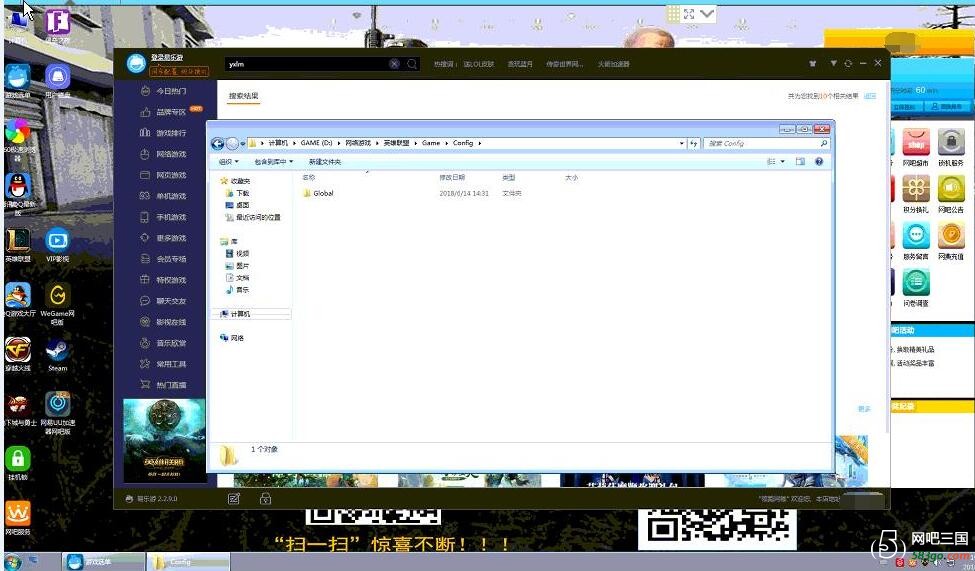The width and height of the screenshot is (975, 571).
Task: Click the Explorer help icon
Action: tap(819, 162)
